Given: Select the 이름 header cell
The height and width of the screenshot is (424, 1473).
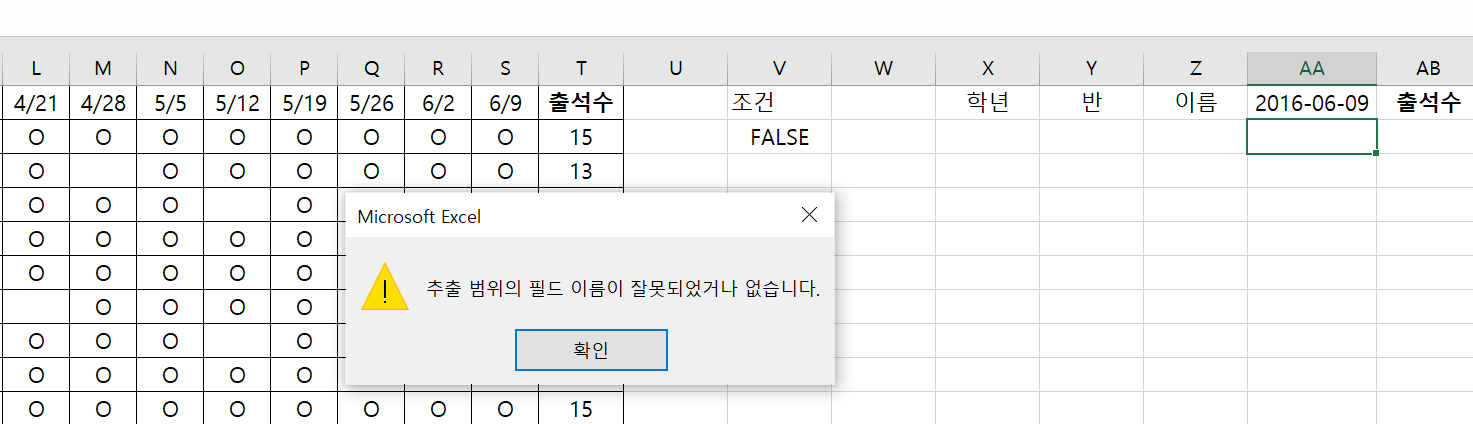Looking at the screenshot, I should (x=1195, y=103).
